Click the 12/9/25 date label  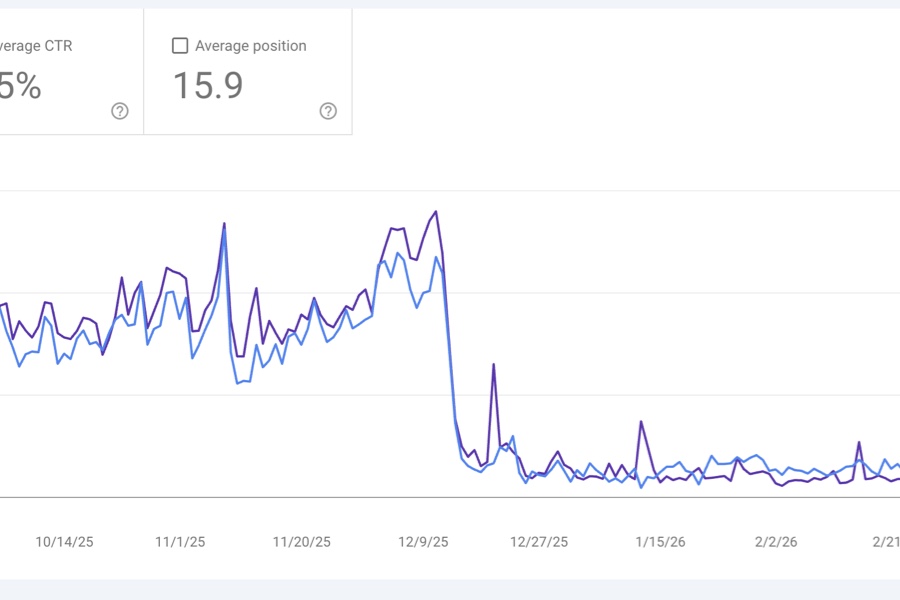pyautogui.click(x=424, y=542)
